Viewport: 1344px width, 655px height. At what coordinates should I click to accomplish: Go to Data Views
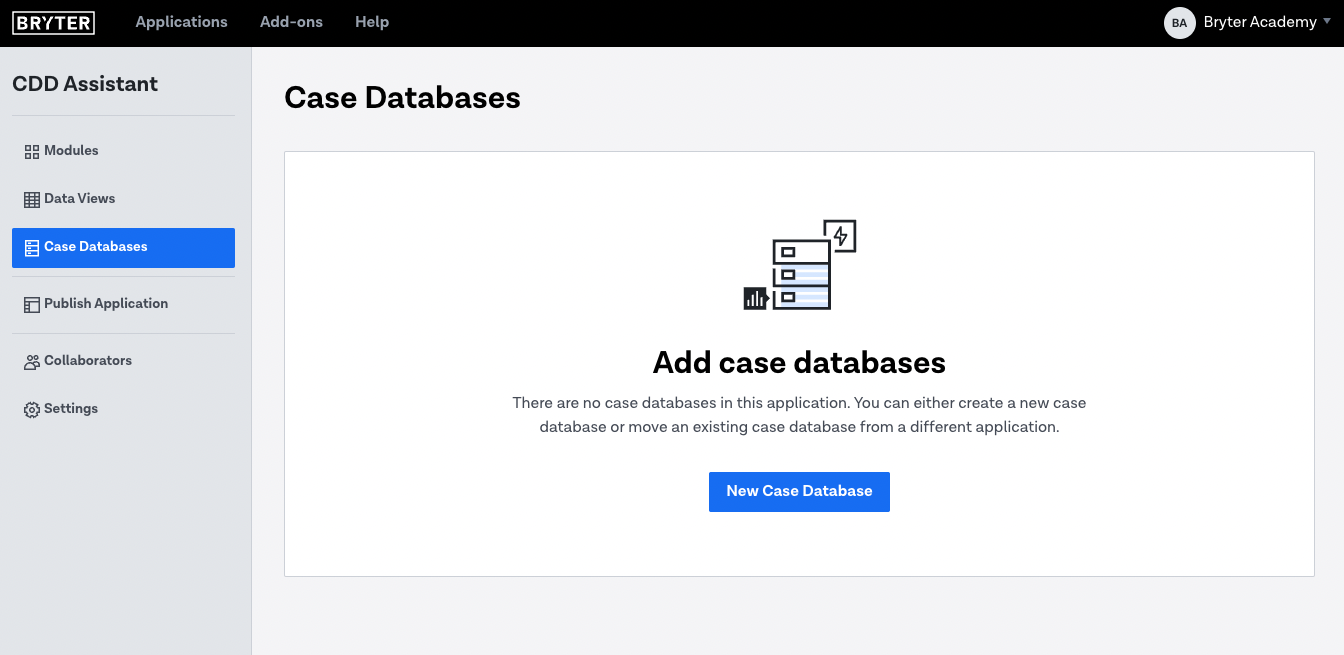coord(123,199)
